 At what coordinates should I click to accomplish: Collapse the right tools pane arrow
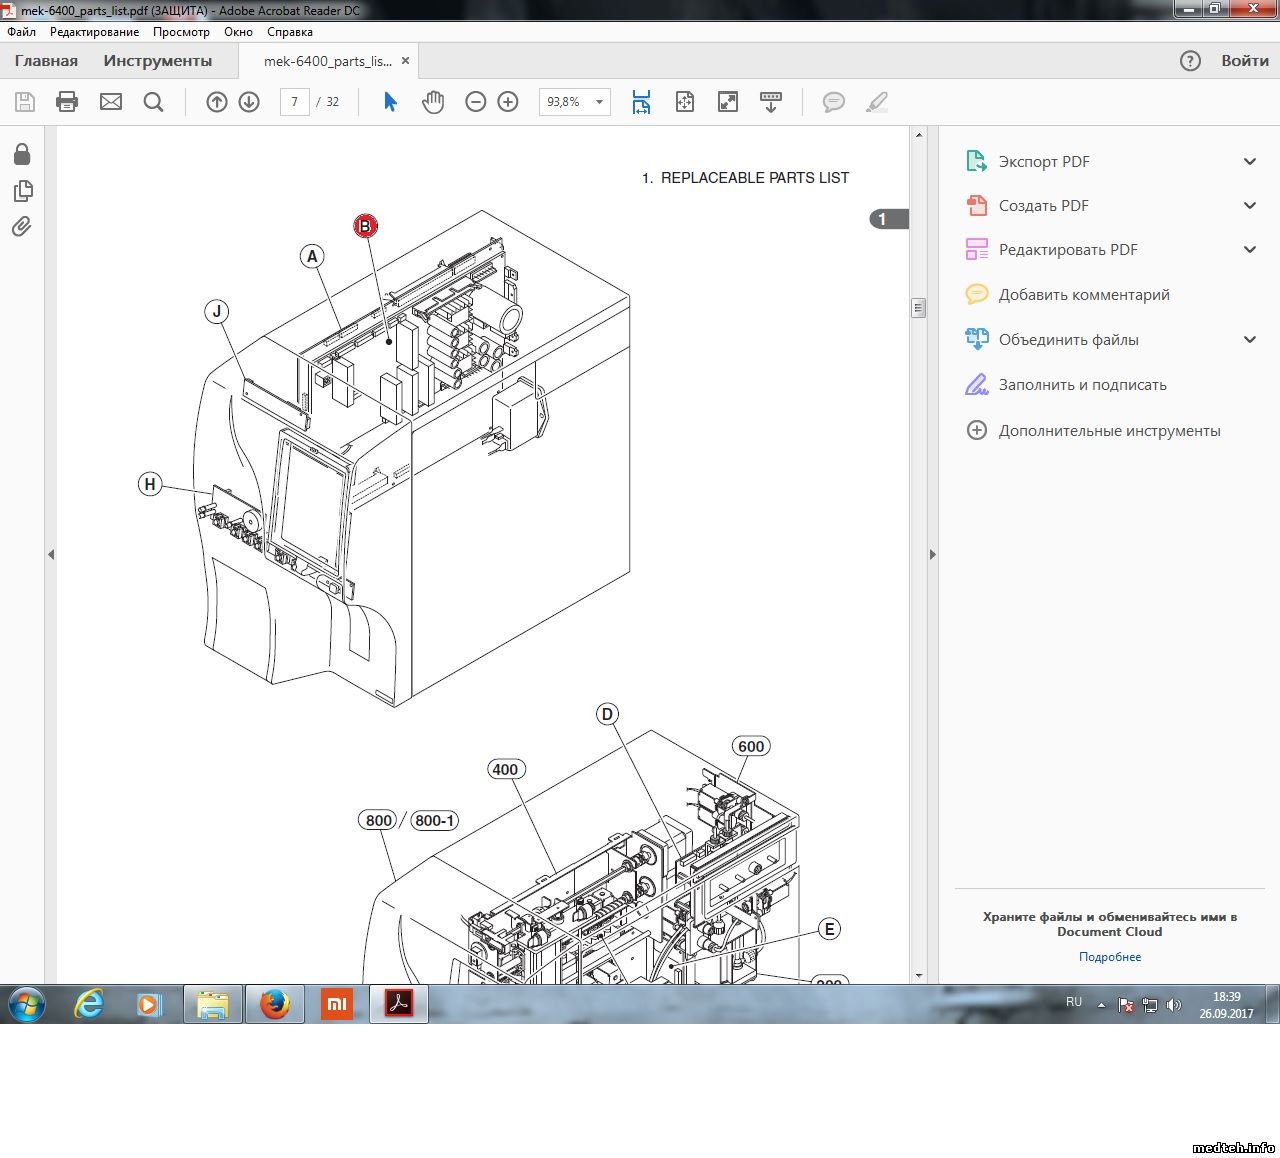tap(933, 554)
